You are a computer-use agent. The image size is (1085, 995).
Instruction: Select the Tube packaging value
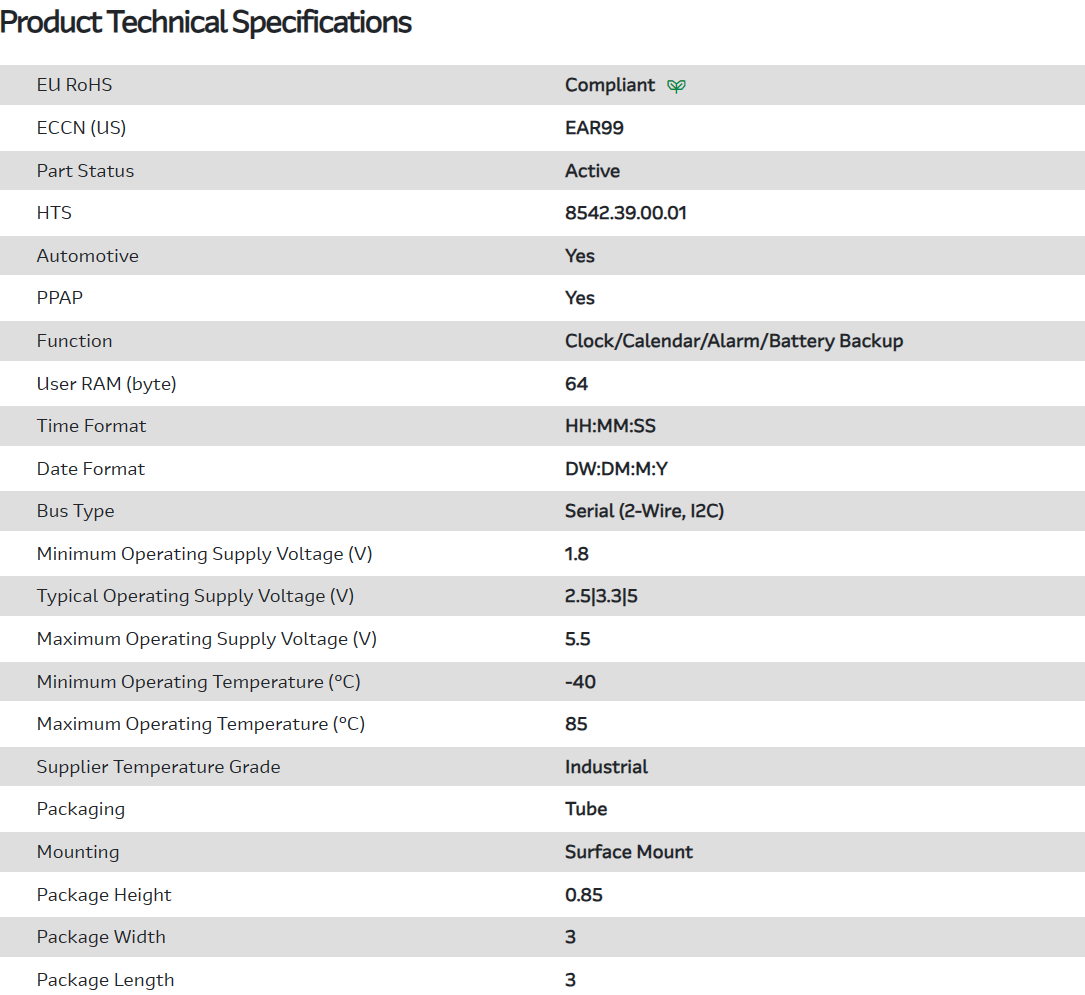pos(586,809)
